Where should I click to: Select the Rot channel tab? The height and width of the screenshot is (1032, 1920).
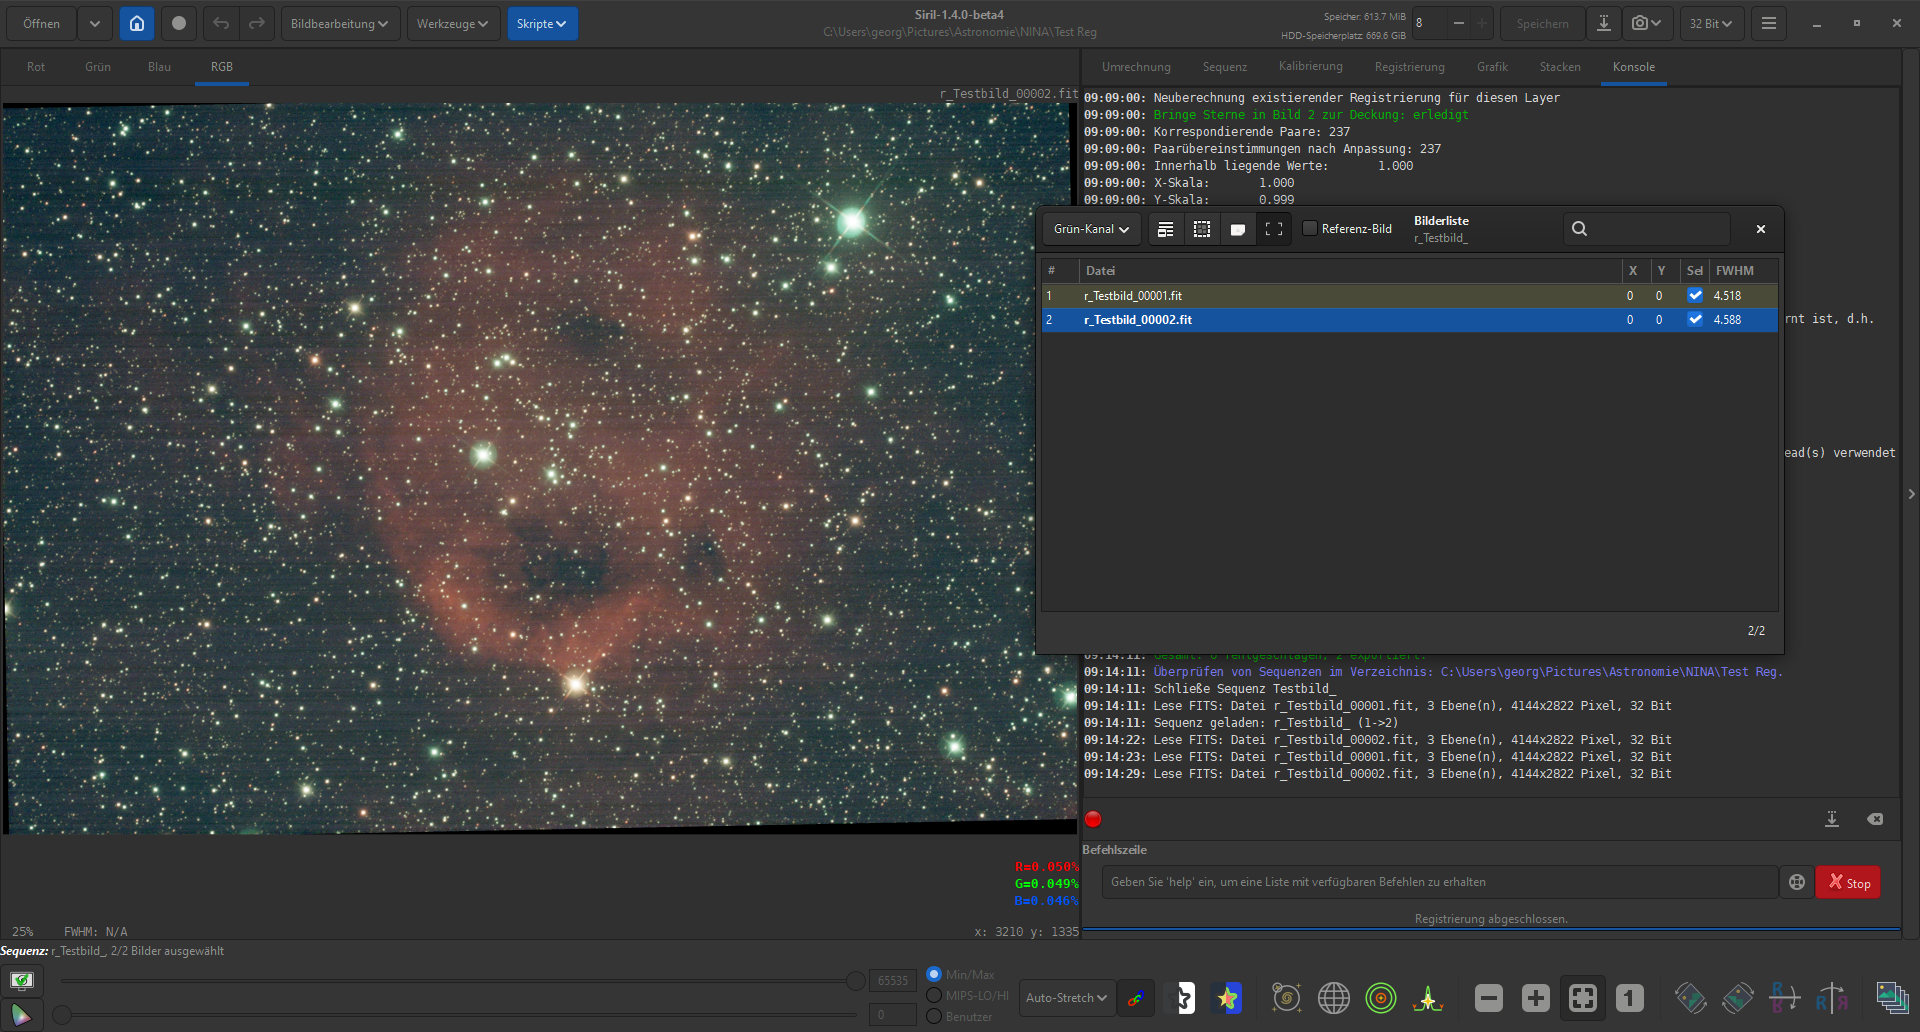click(x=36, y=67)
